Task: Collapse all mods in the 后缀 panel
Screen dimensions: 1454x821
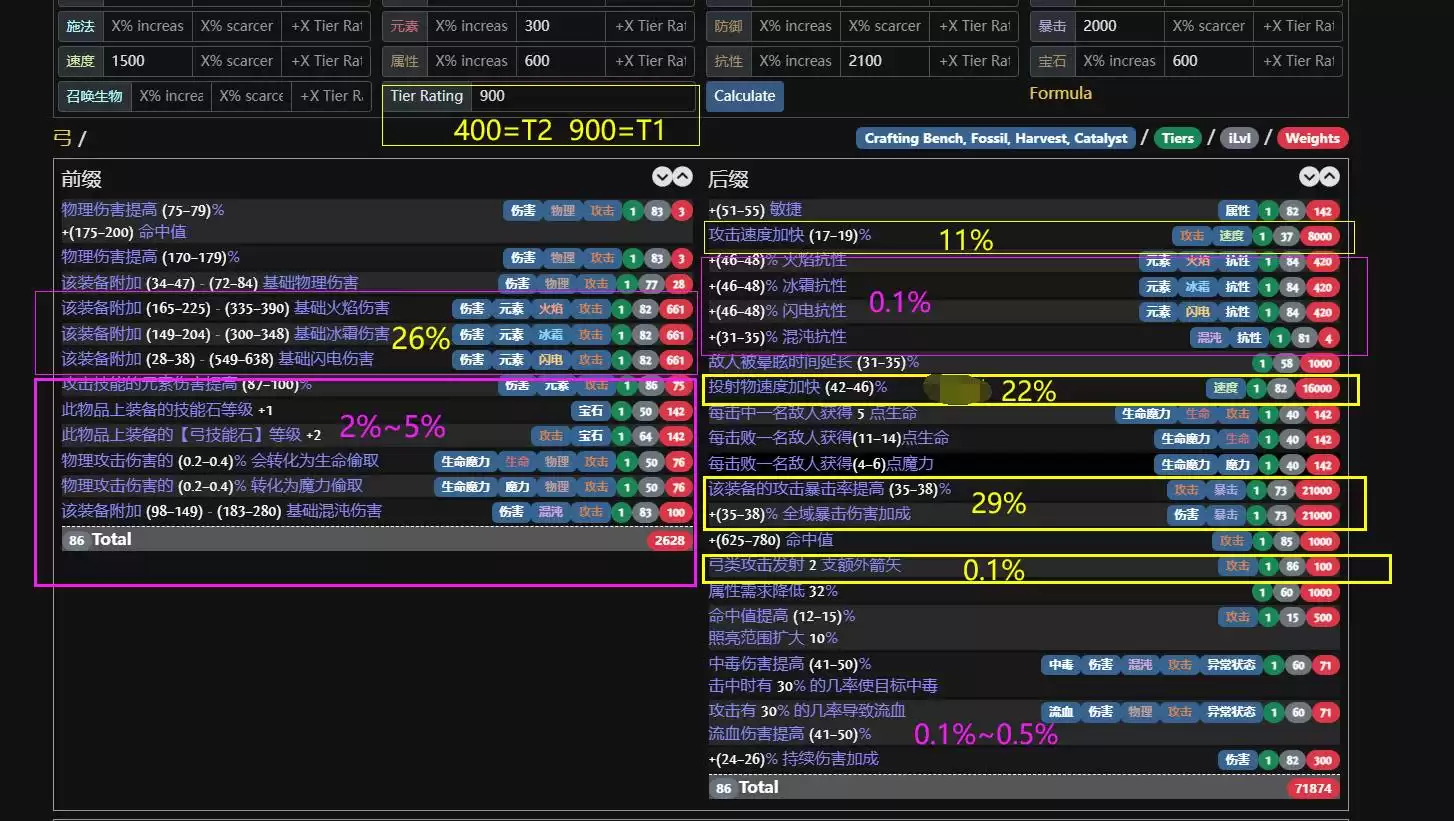Action: (x=1327, y=177)
